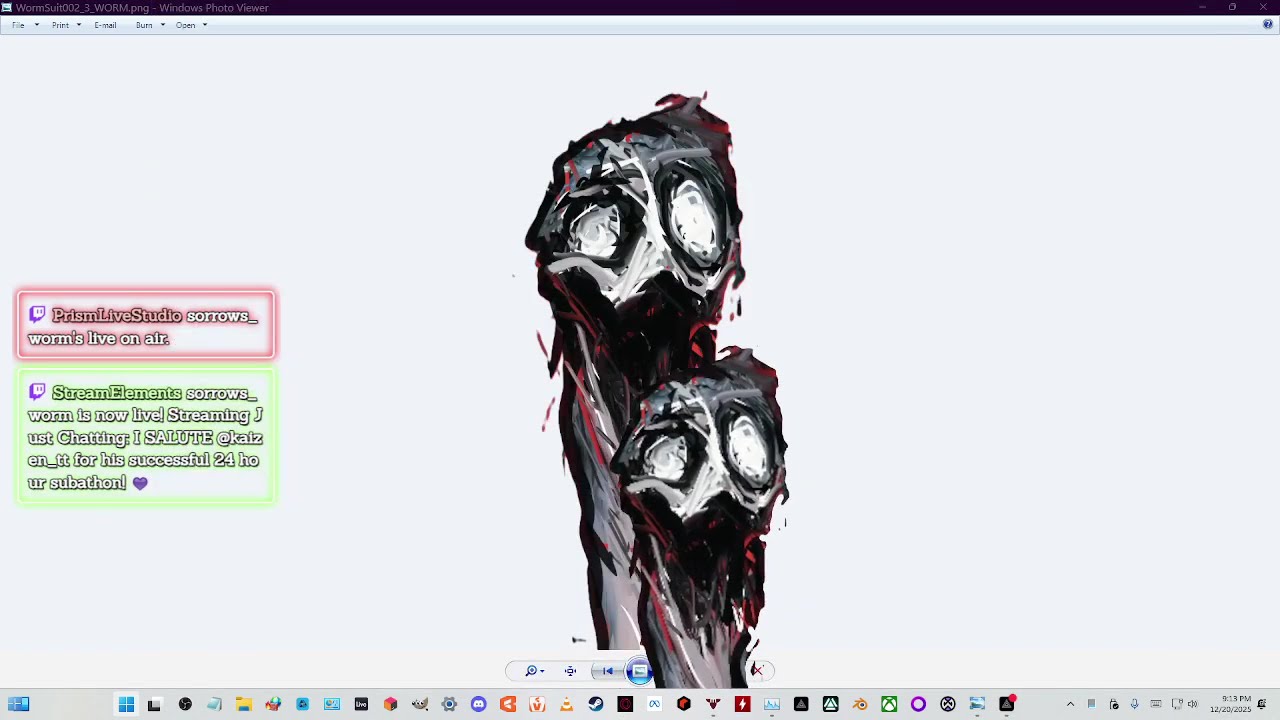Delete the current image with red X
This screenshot has height=720, width=1280.
pos(757,671)
